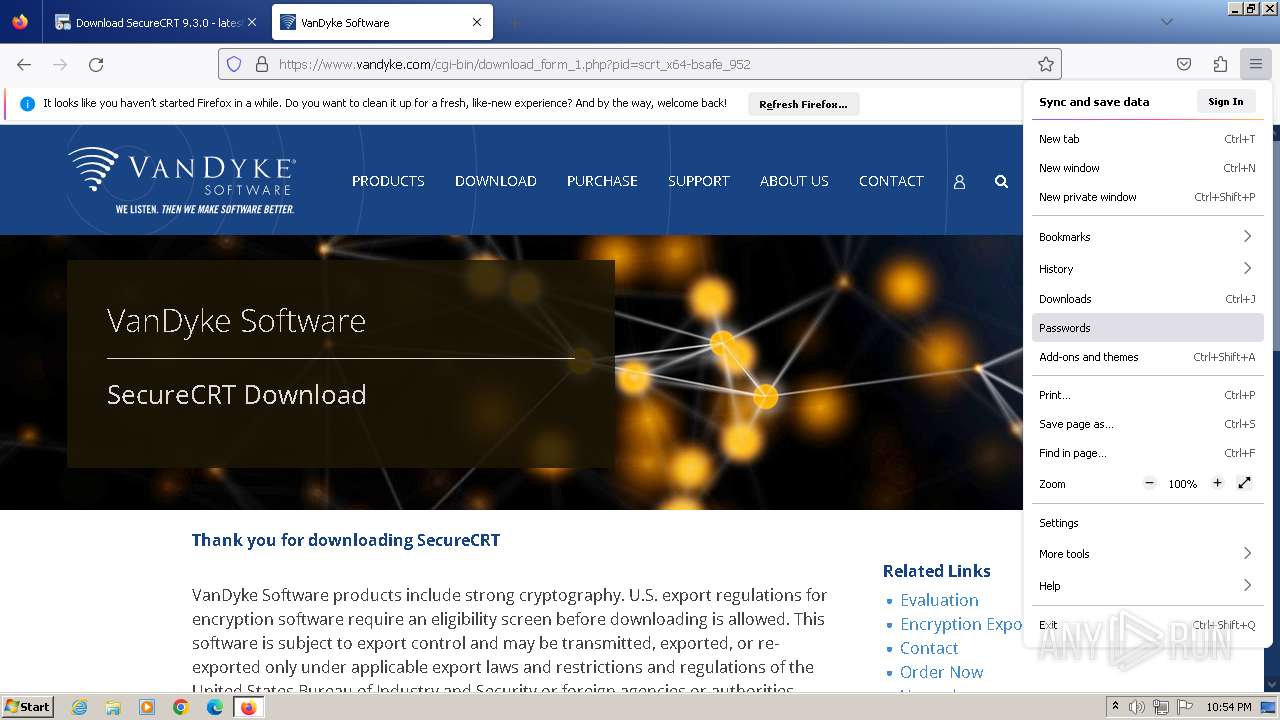Click the Order Now related link
Screen dimensions: 1280x720
(941, 672)
